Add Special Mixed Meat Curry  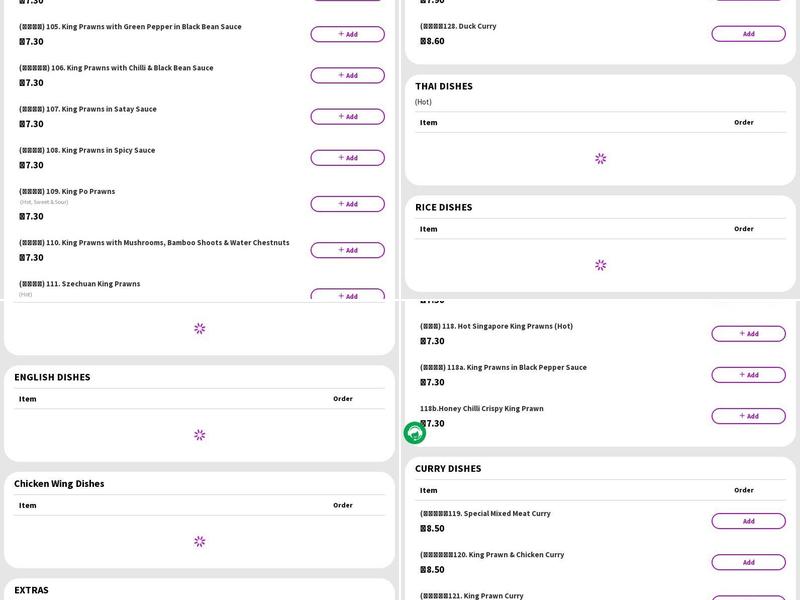(748, 521)
